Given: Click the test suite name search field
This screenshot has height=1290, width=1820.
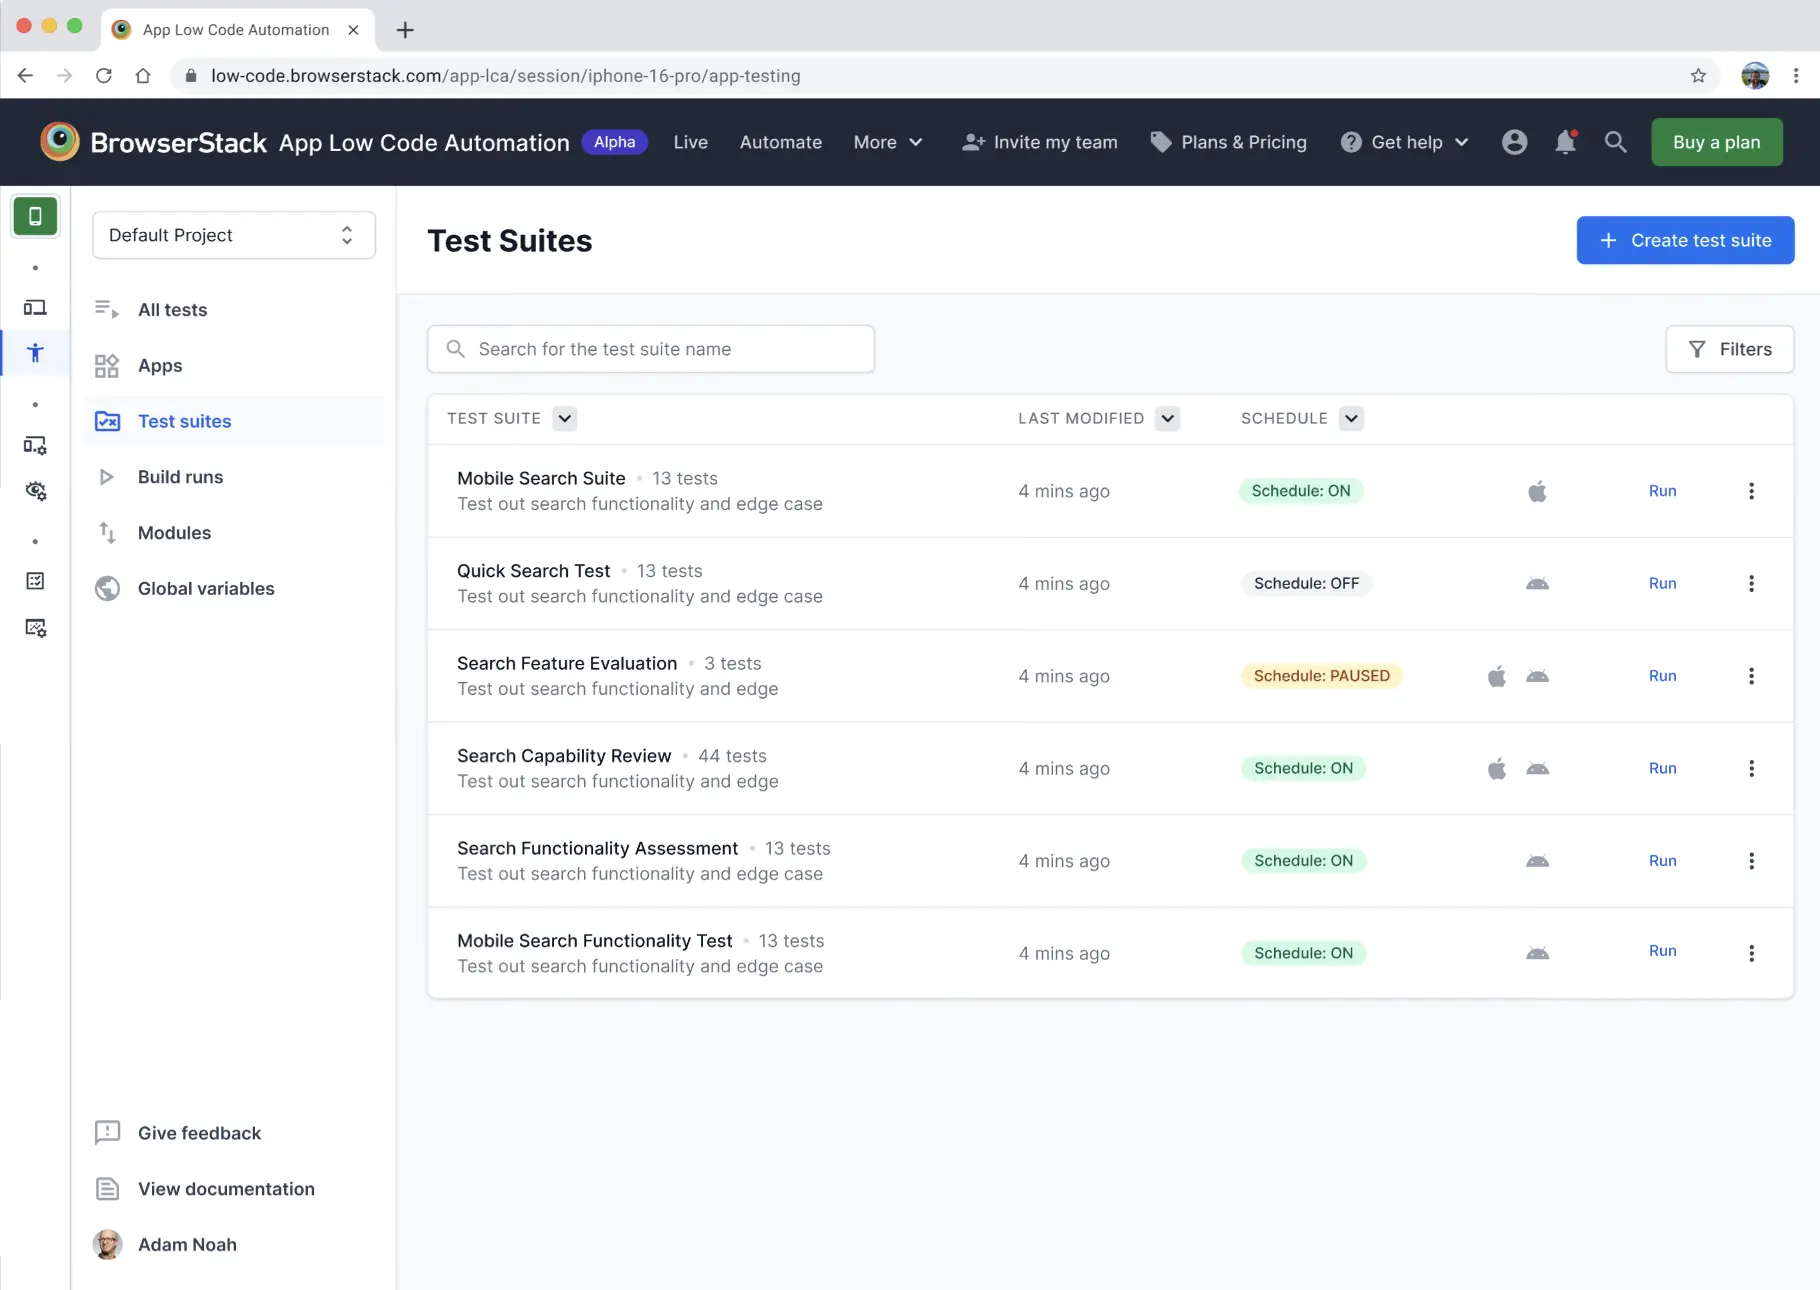Looking at the screenshot, I should coord(650,349).
